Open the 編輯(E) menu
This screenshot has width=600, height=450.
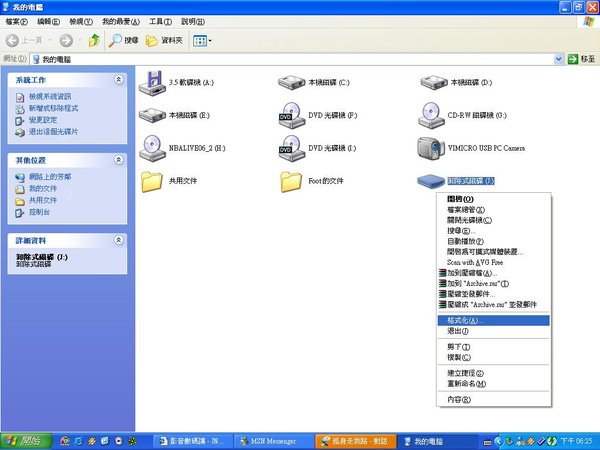point(49,22)
